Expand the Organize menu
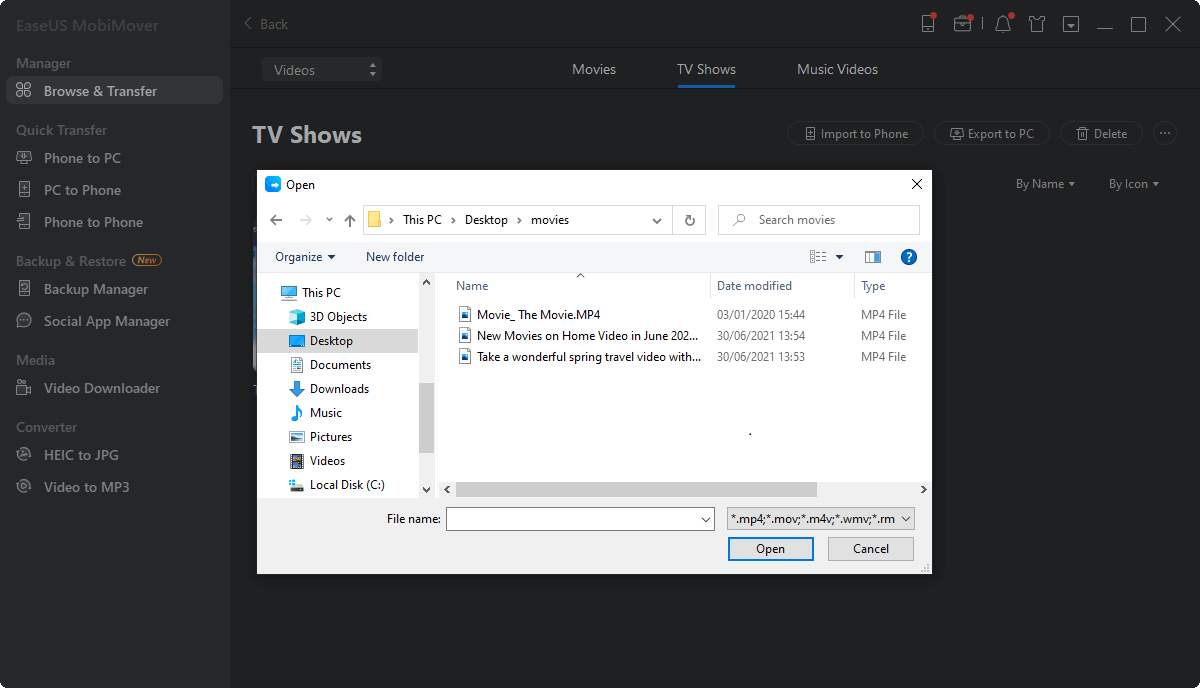The image size is (1200, 688). click(305, 257)
